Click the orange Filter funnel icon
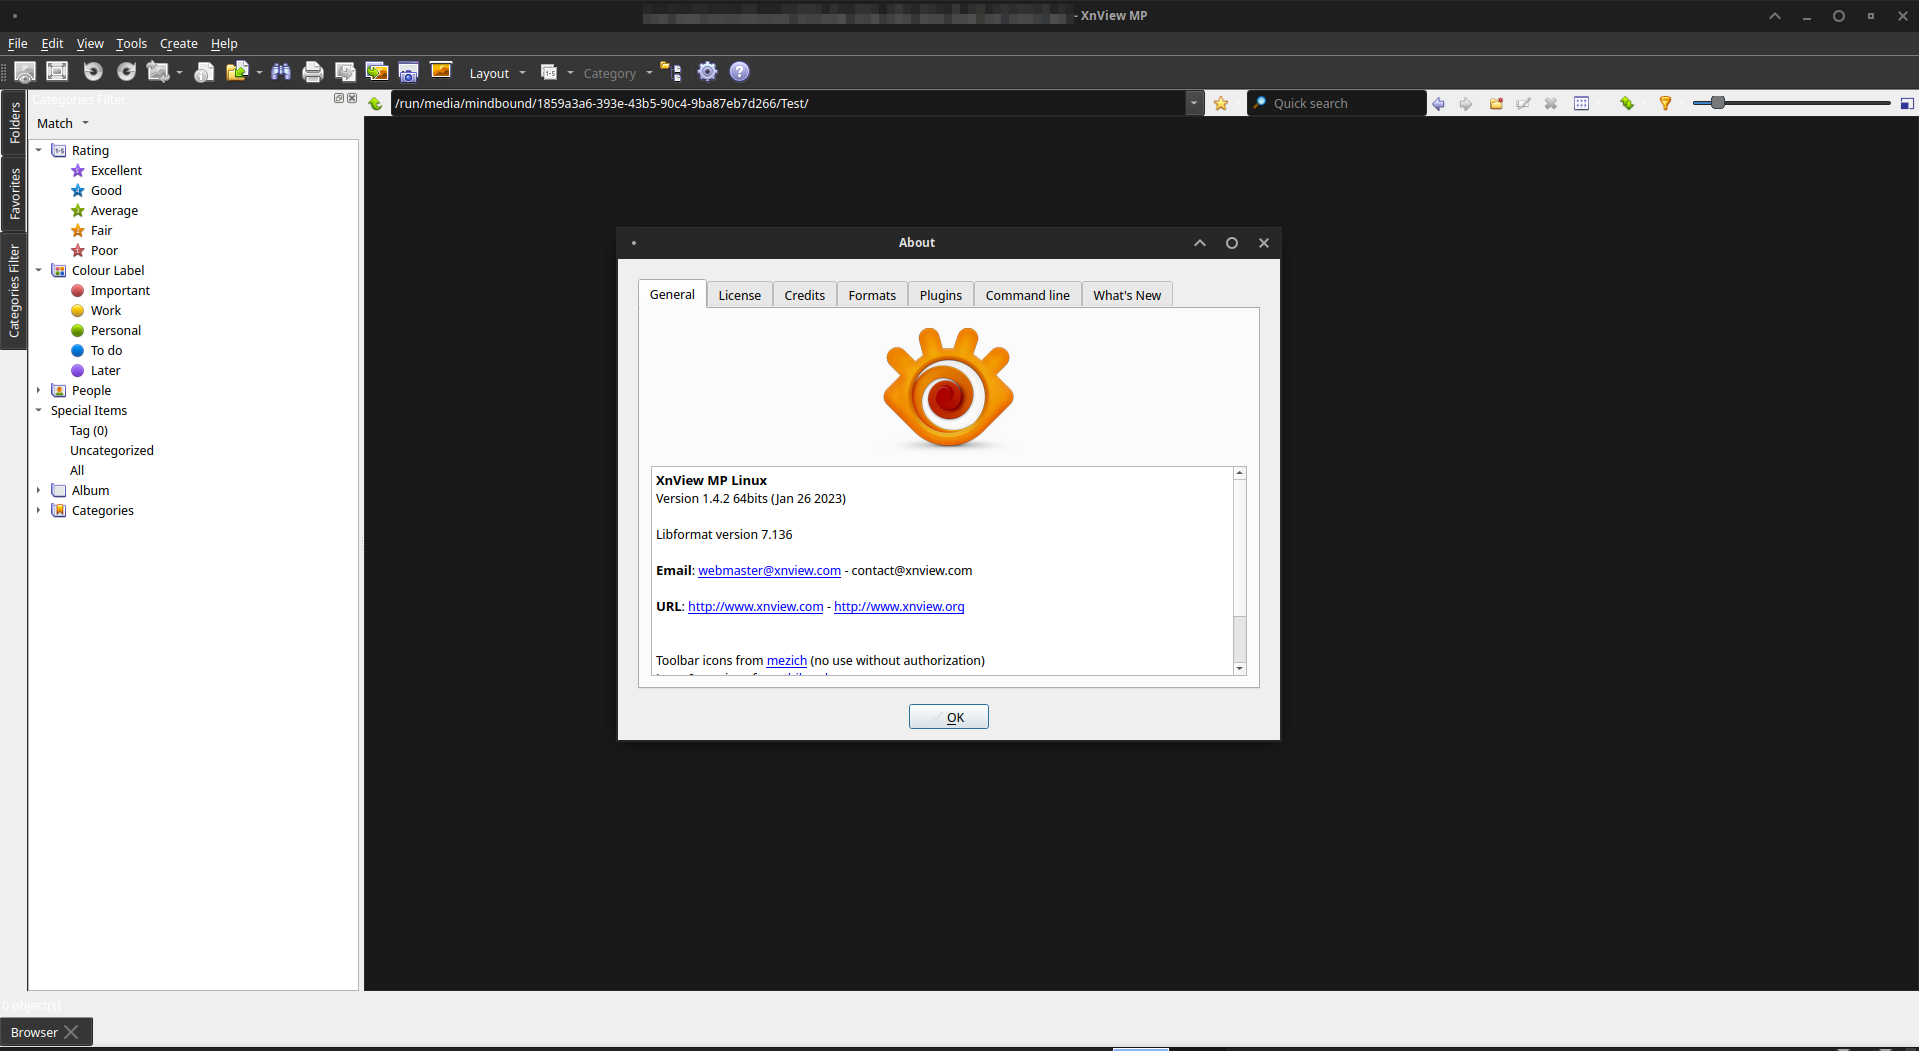The width and height of the screenshot is (1919, 1051). tap(1665, 103)
